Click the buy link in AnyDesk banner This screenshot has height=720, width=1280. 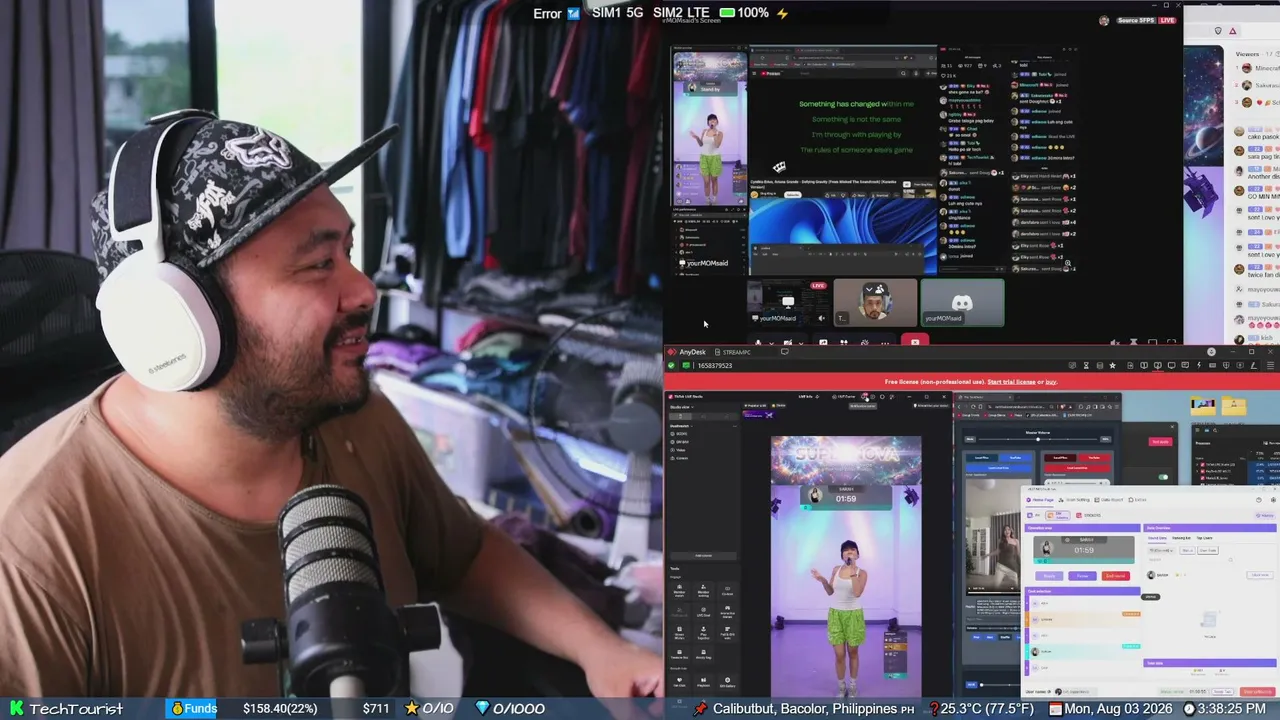1051,382
